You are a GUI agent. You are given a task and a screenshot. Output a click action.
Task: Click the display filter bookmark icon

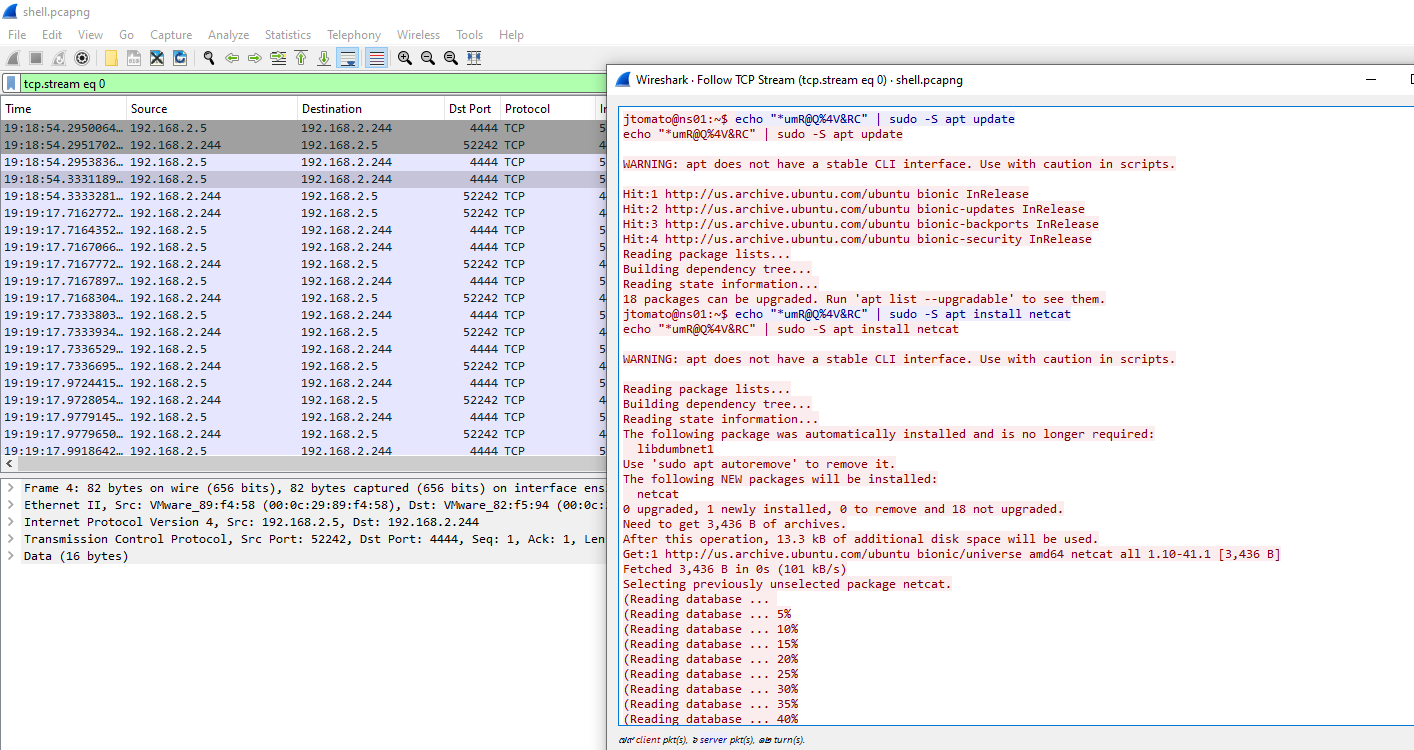point(11,84)
